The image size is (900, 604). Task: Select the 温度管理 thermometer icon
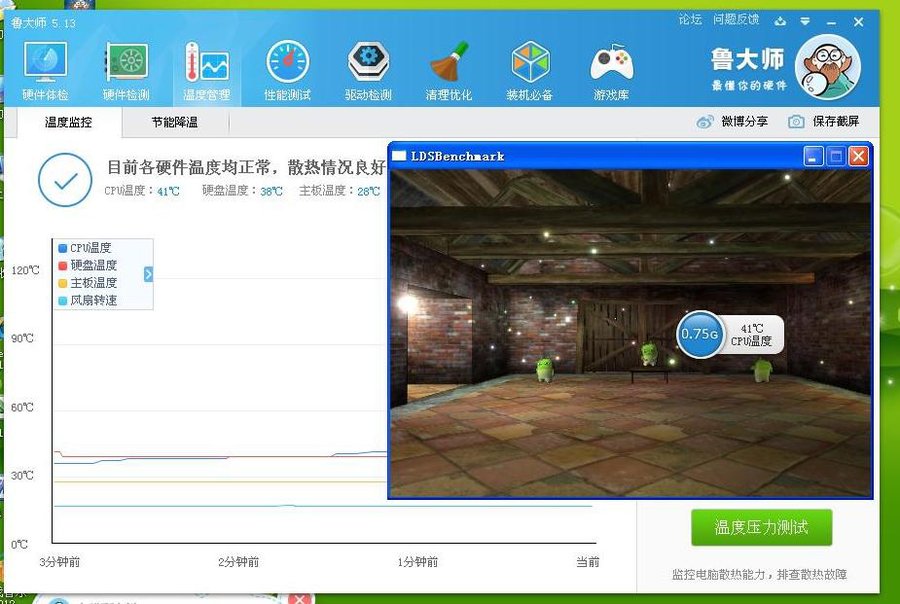click(x=206, y=70)
